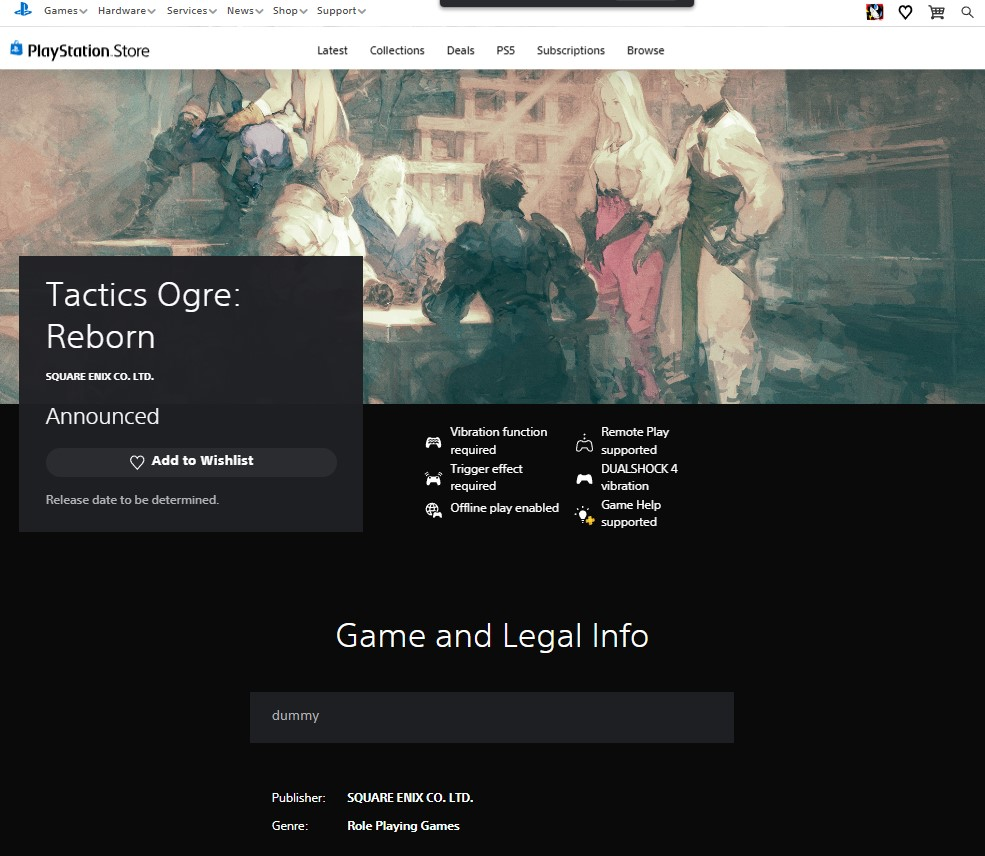The height and width of the screenshot is (856, 985).
Task: Click the Add to Wishlist button
Action: [x=191, y=462]
